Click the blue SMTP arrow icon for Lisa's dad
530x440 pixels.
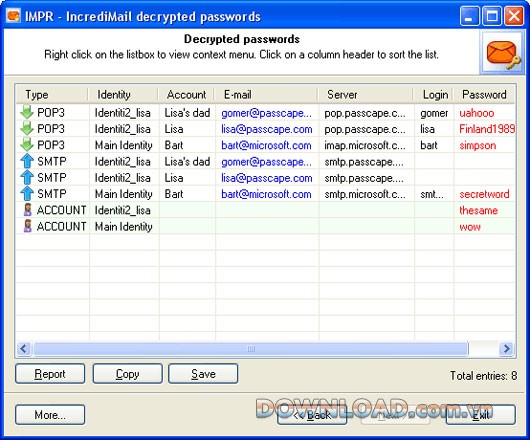(27, 161)
